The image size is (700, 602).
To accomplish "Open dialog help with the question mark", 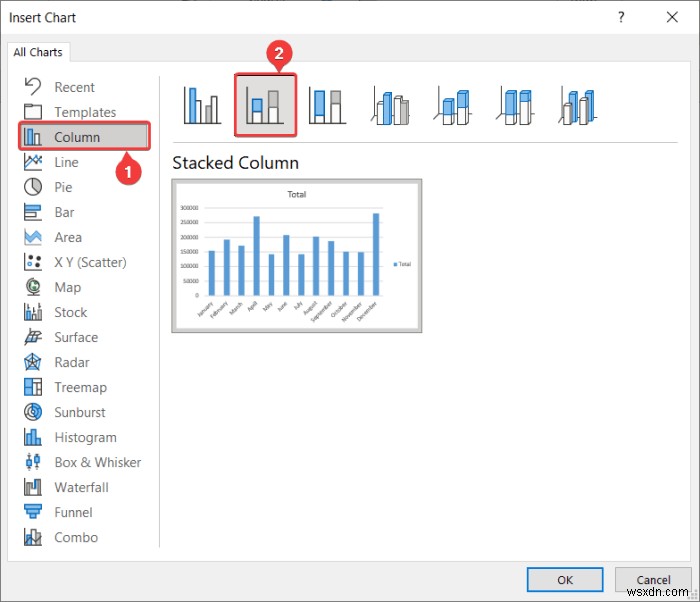I will tap(621, 17).
